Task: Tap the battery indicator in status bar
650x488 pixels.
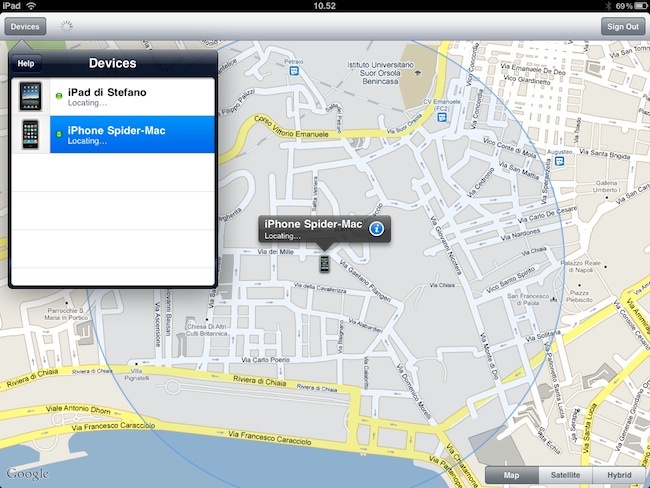Action: (x=636, y=6)
